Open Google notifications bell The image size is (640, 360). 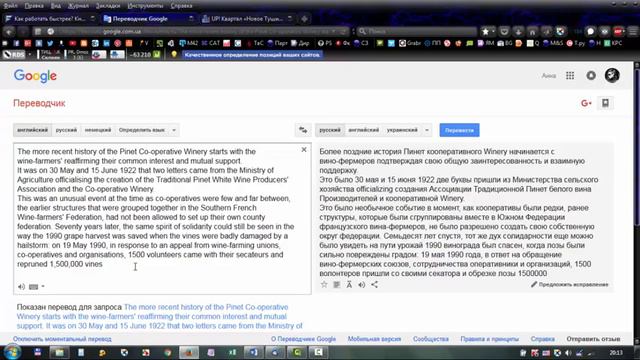pos(591,76)
